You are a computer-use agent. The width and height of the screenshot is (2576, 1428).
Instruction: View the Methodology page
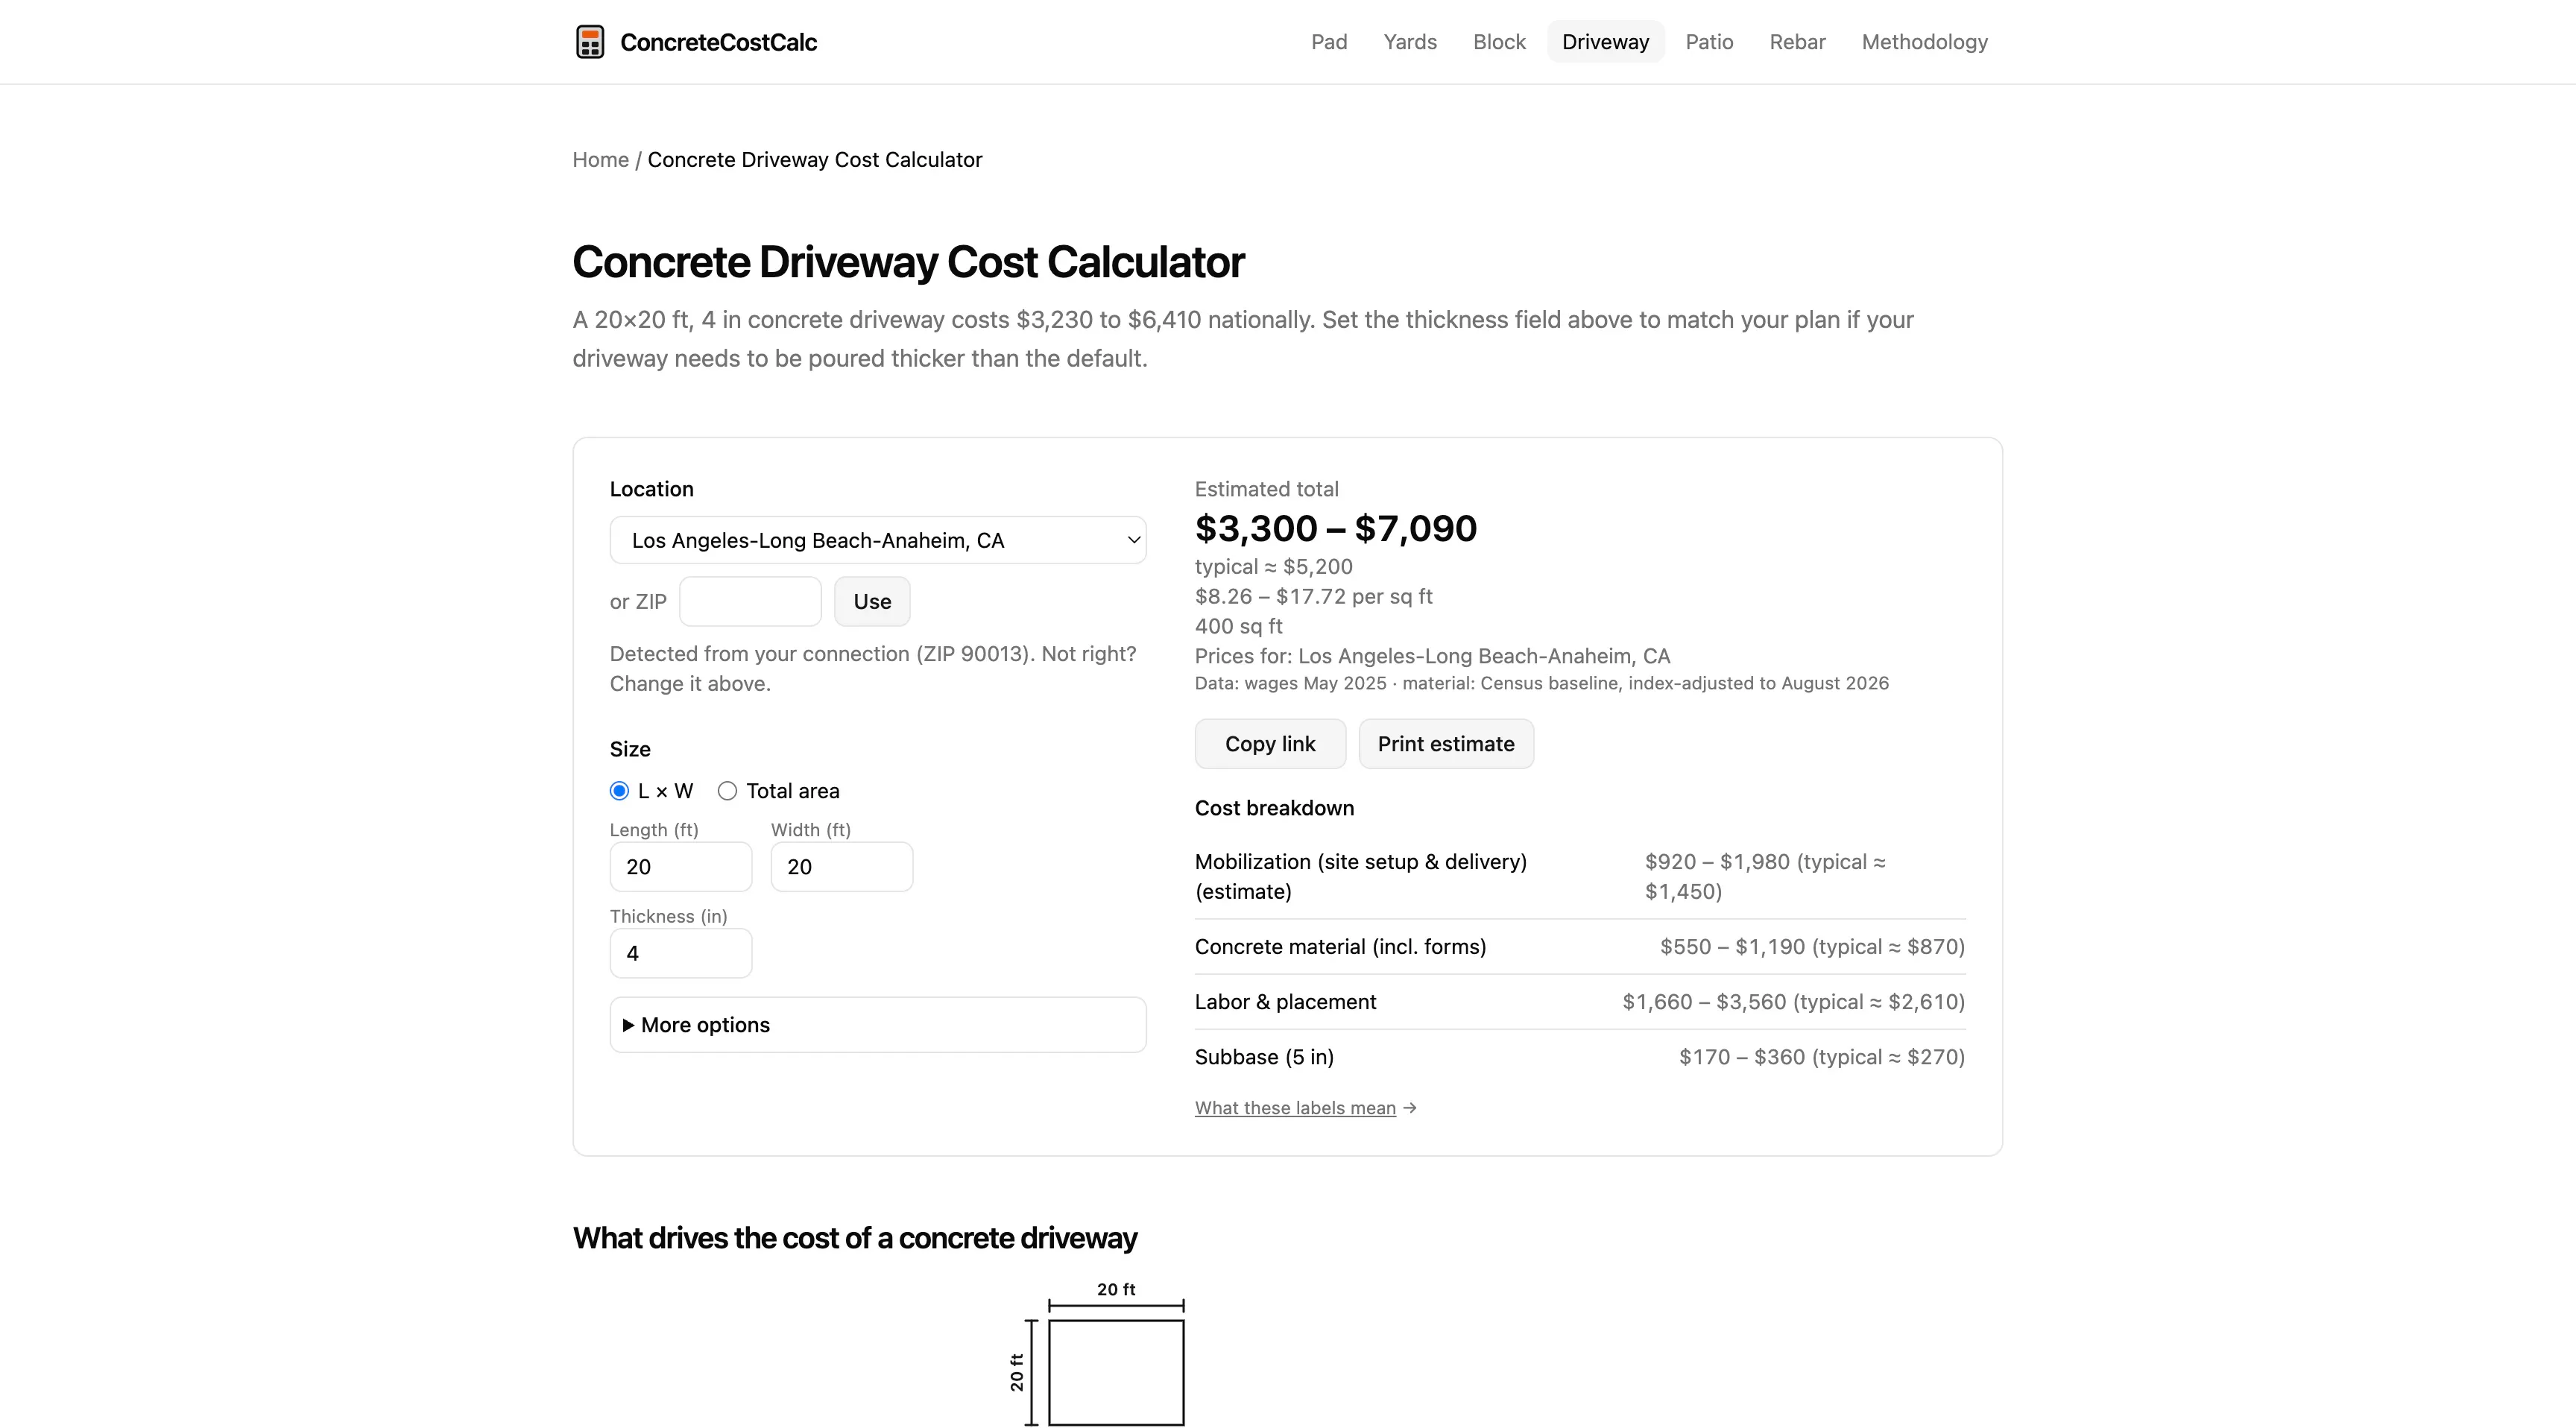pos(1924,42)
